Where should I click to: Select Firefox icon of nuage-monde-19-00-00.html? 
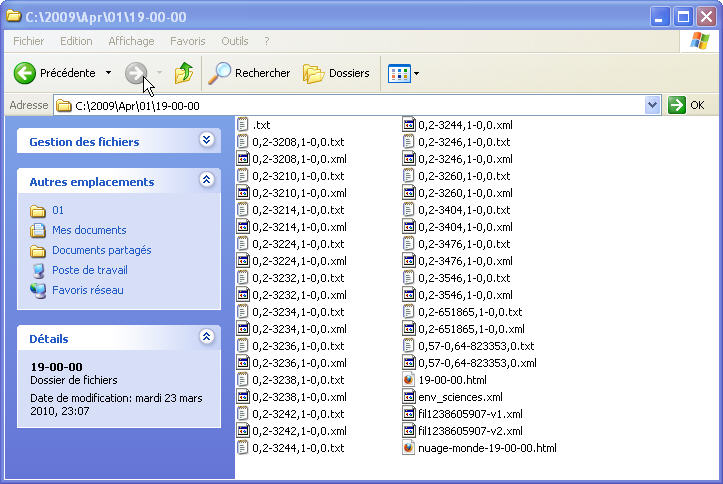[x=409, y=448]
